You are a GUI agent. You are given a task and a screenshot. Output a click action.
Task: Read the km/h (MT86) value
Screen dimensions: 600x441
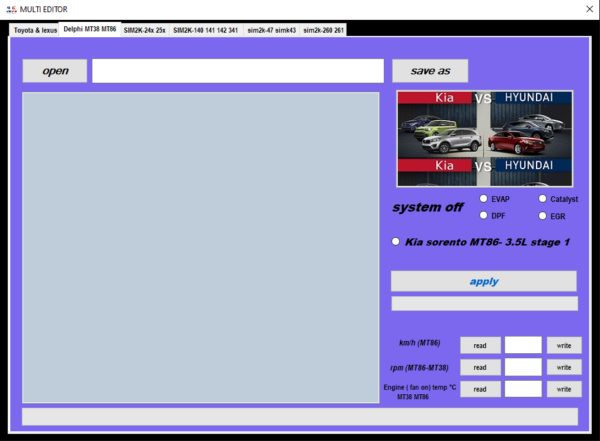click(x=480, y=345)
